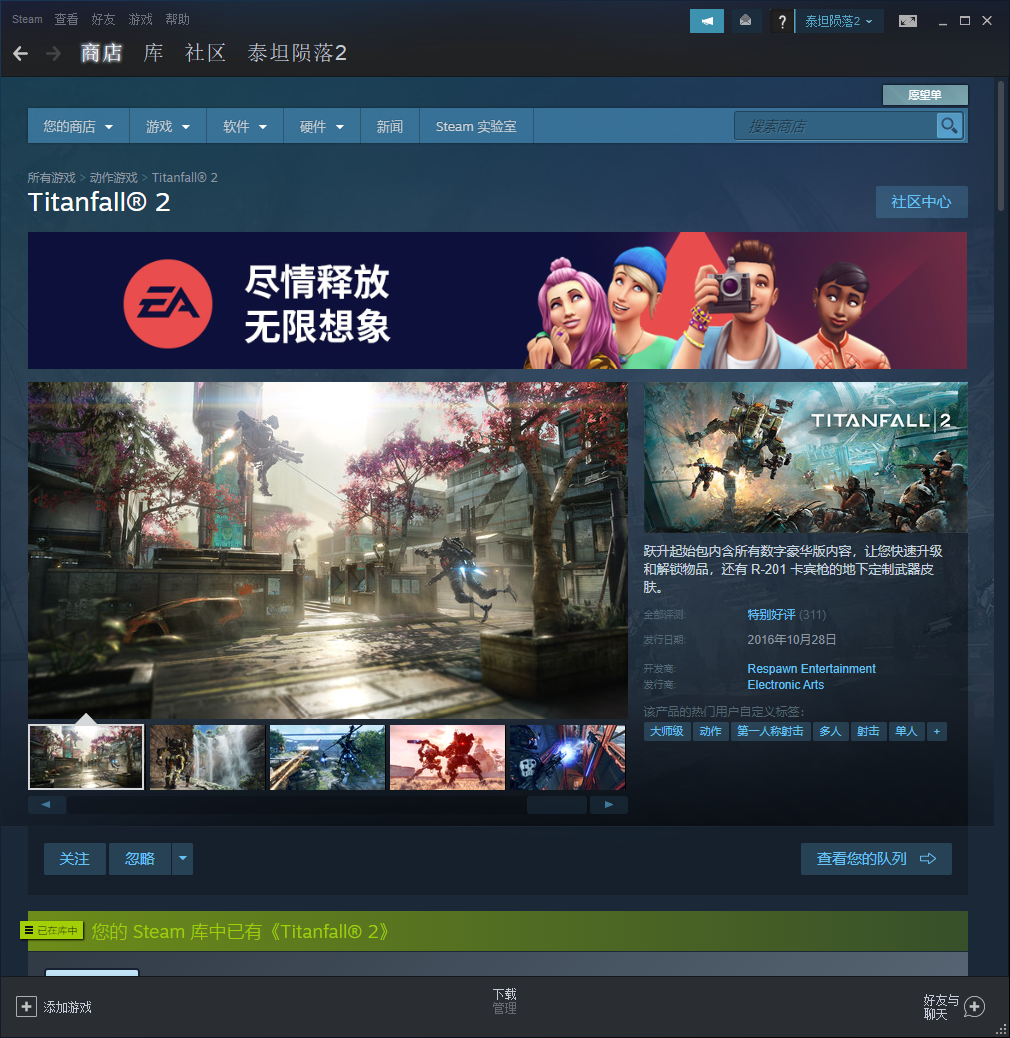The width and height of the screenshot is (1010, 1038).
Task: Open the 帮助 menu
Action: point(177,19)
